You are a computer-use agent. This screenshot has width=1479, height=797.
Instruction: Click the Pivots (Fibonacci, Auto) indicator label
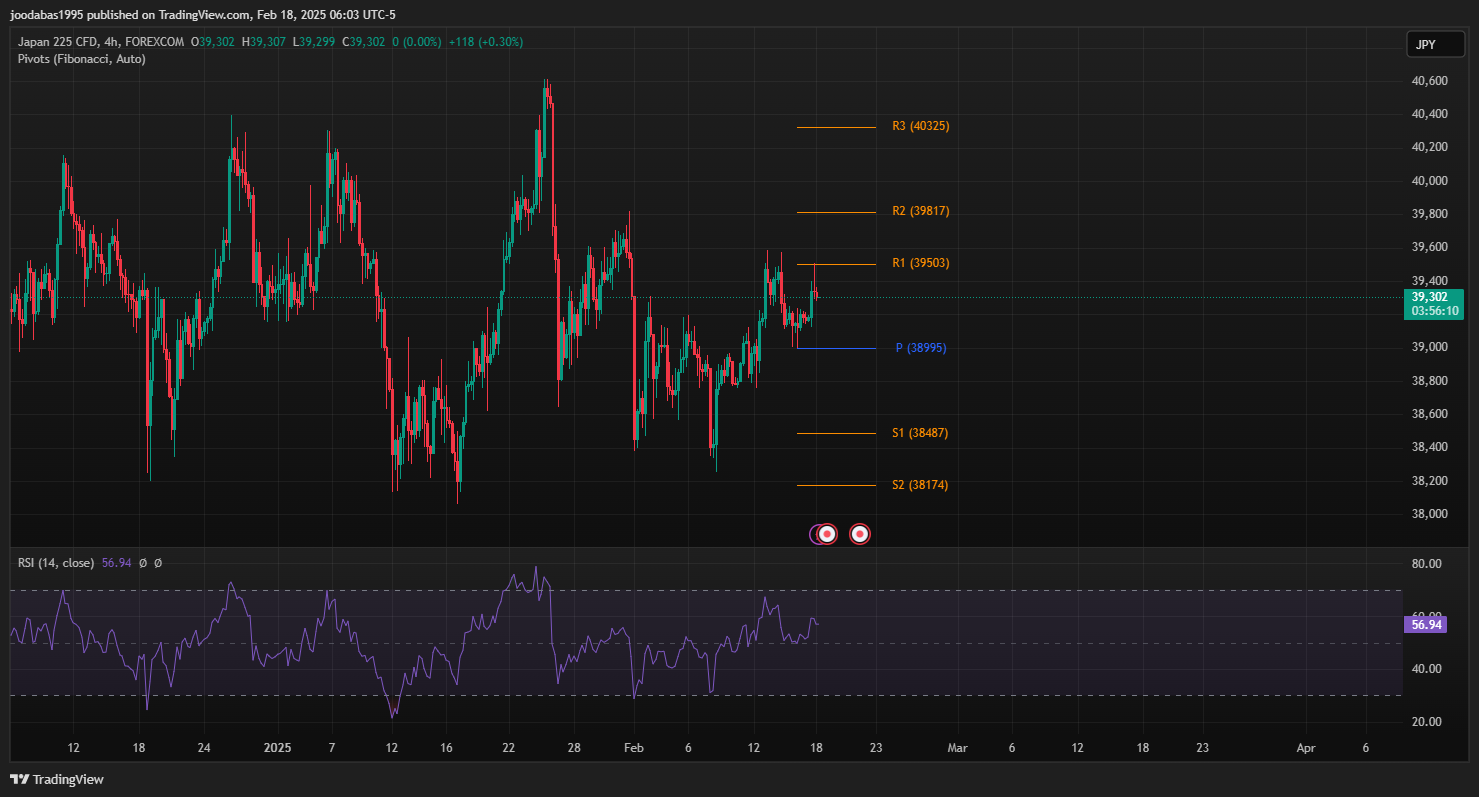(x=81, y=59)
